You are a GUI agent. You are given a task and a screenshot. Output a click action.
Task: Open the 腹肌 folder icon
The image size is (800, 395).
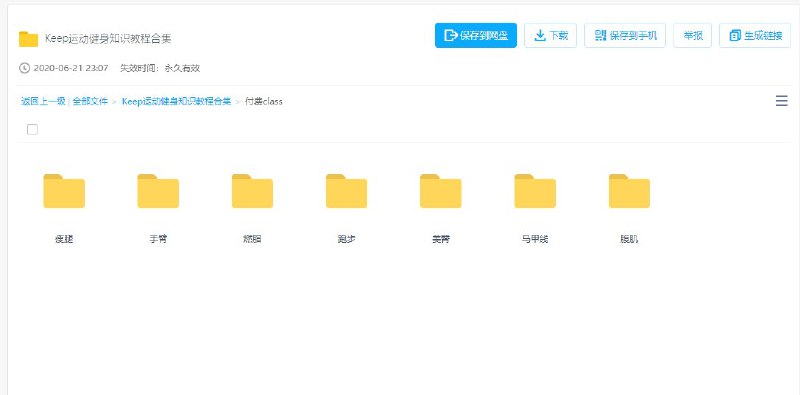pyautogui.click(x=629, y=191)
